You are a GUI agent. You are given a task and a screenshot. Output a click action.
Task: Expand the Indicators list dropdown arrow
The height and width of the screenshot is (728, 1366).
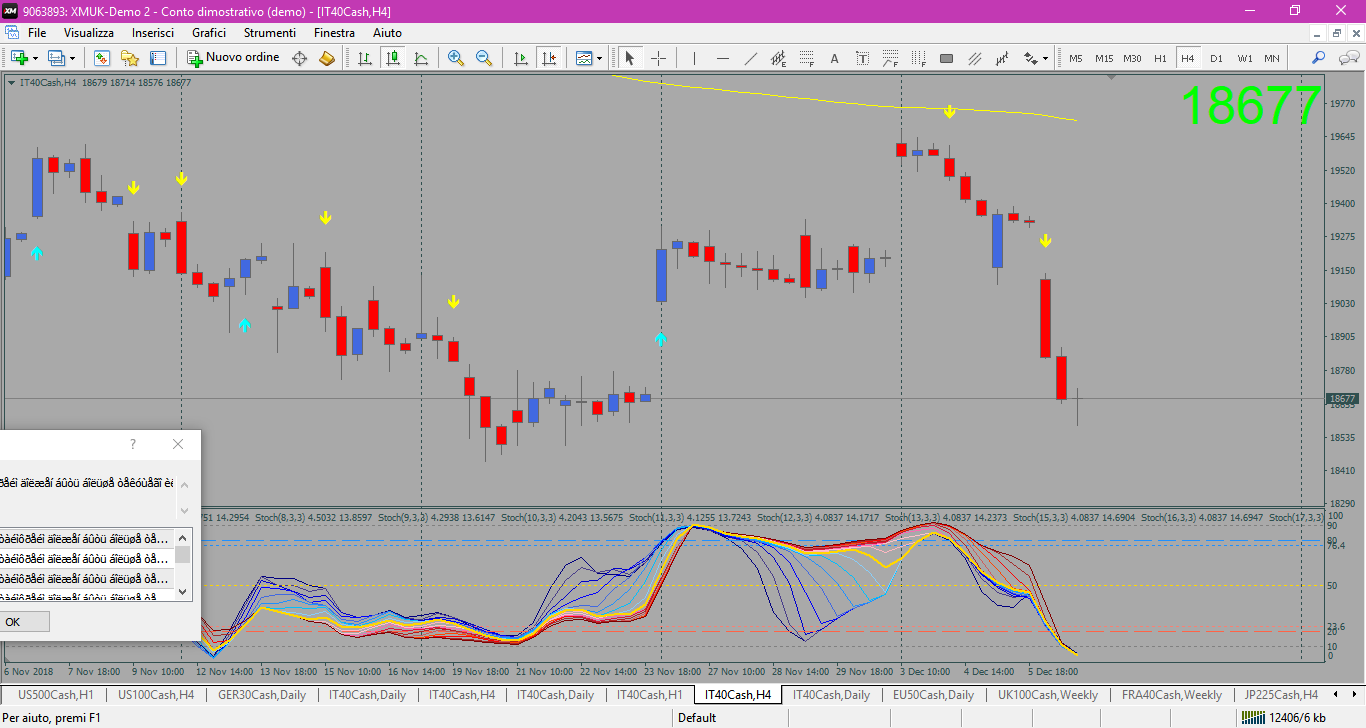(x=600, y=58)
